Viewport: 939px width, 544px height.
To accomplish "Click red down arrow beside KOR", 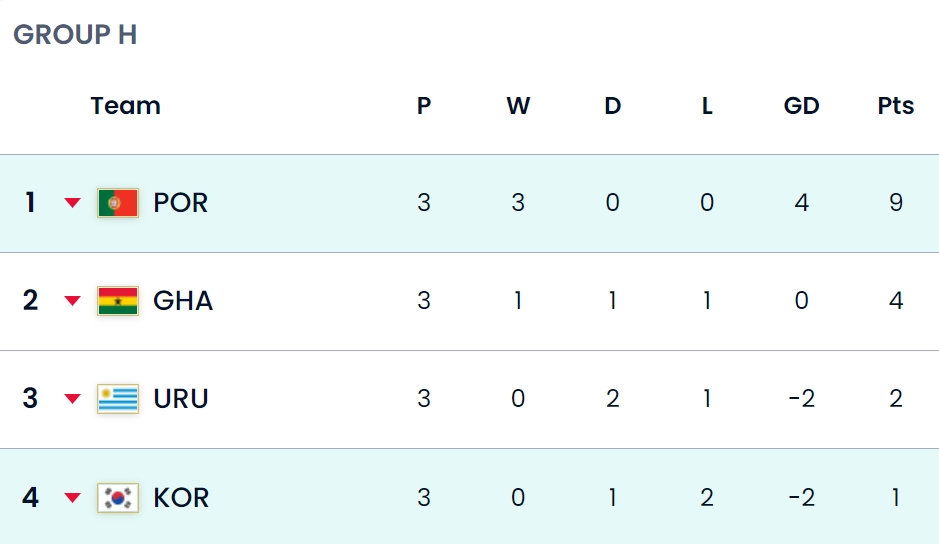I will 72,497.
